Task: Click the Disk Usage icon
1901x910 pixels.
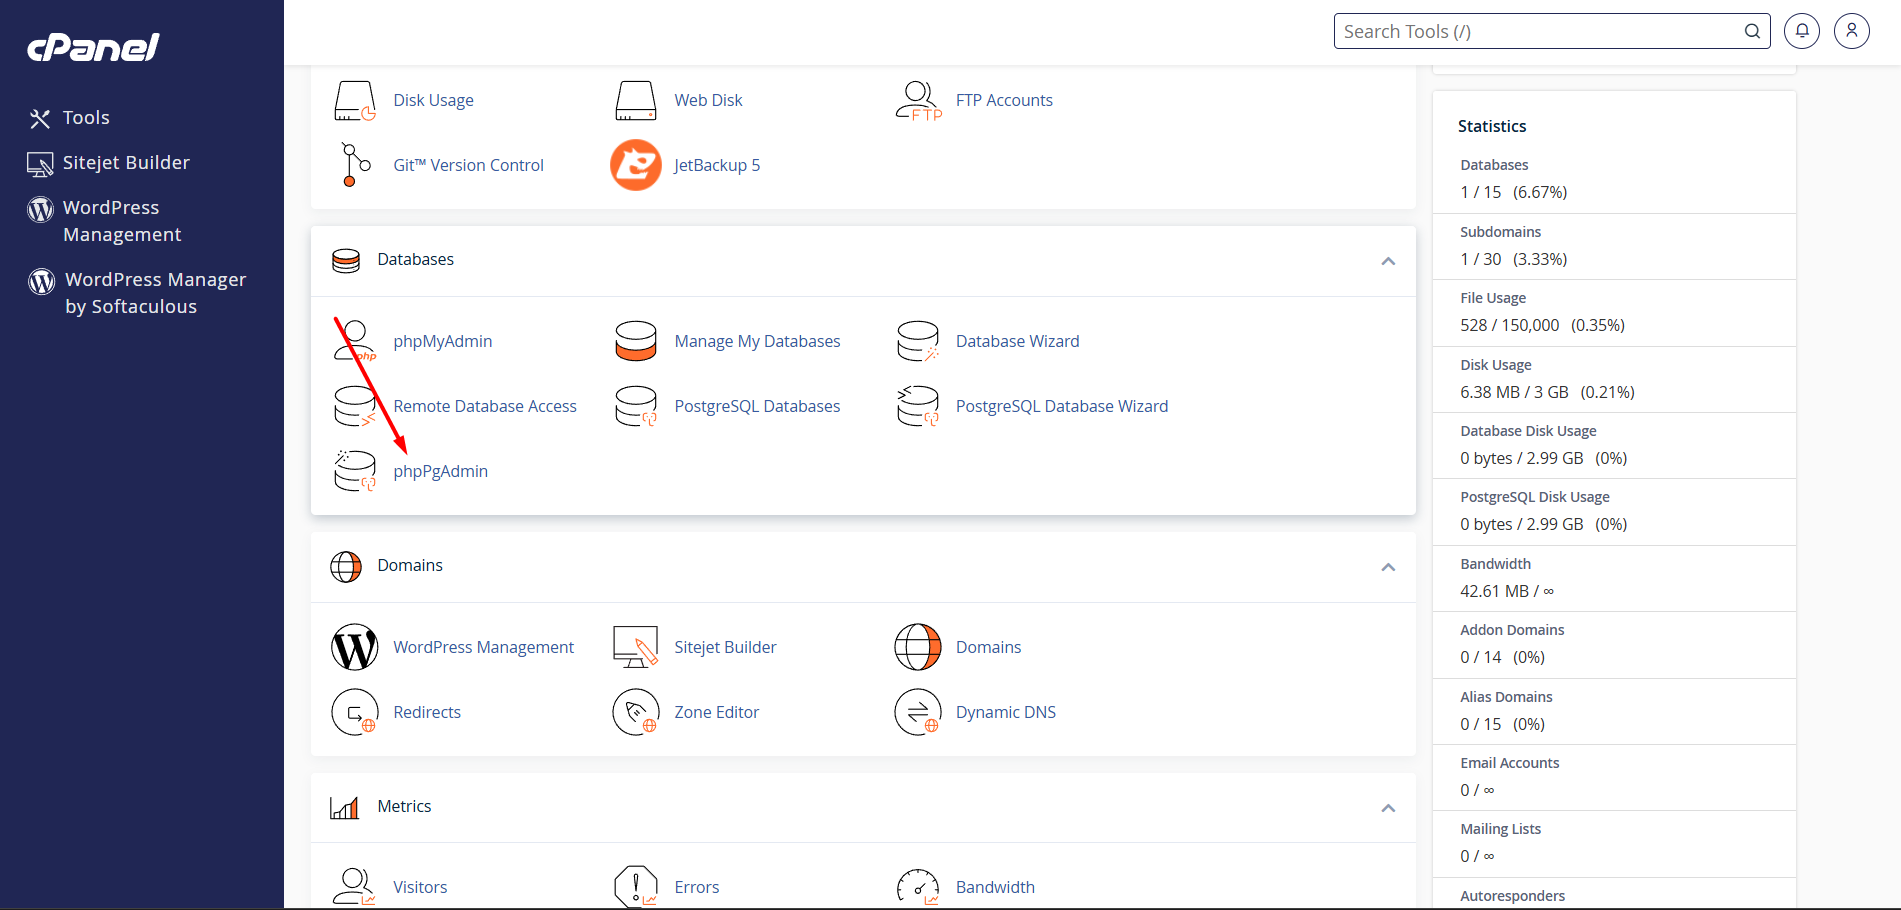Action: (355, 101)
